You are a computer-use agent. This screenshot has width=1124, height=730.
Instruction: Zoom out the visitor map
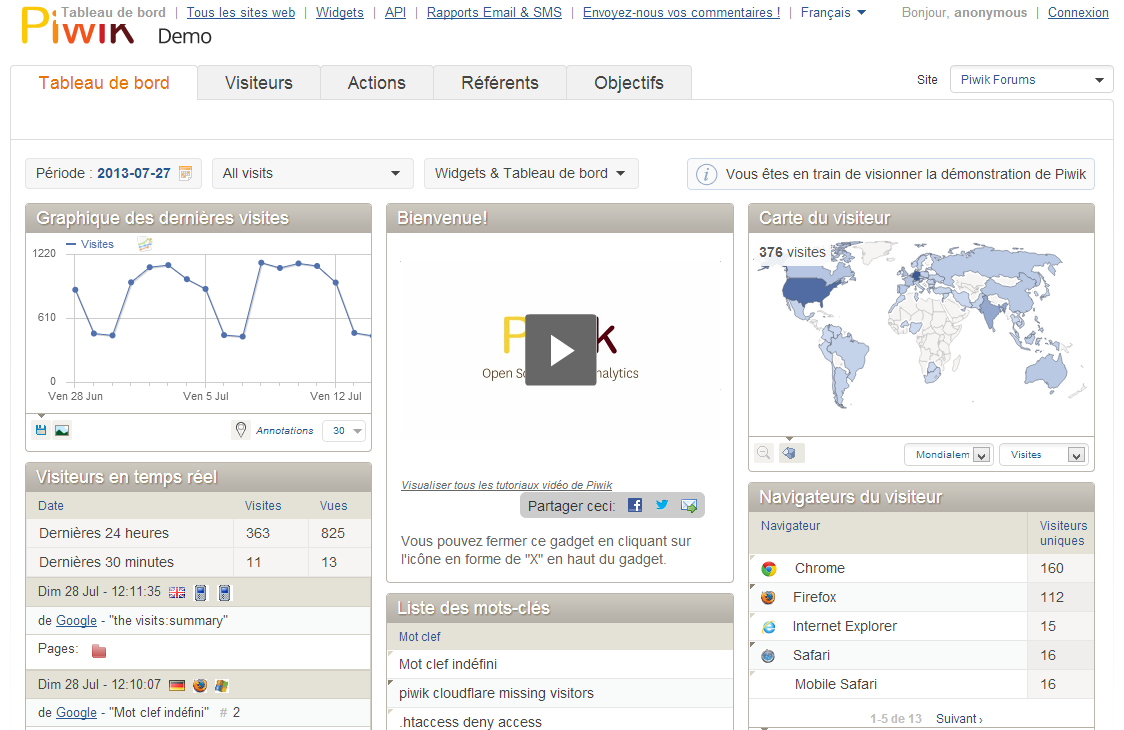tap(764, 453)
